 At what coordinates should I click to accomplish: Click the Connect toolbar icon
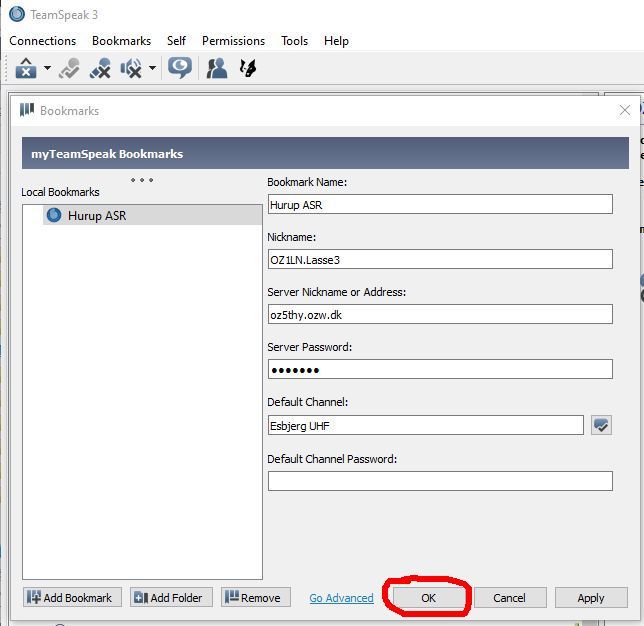(x=26, y=68)
